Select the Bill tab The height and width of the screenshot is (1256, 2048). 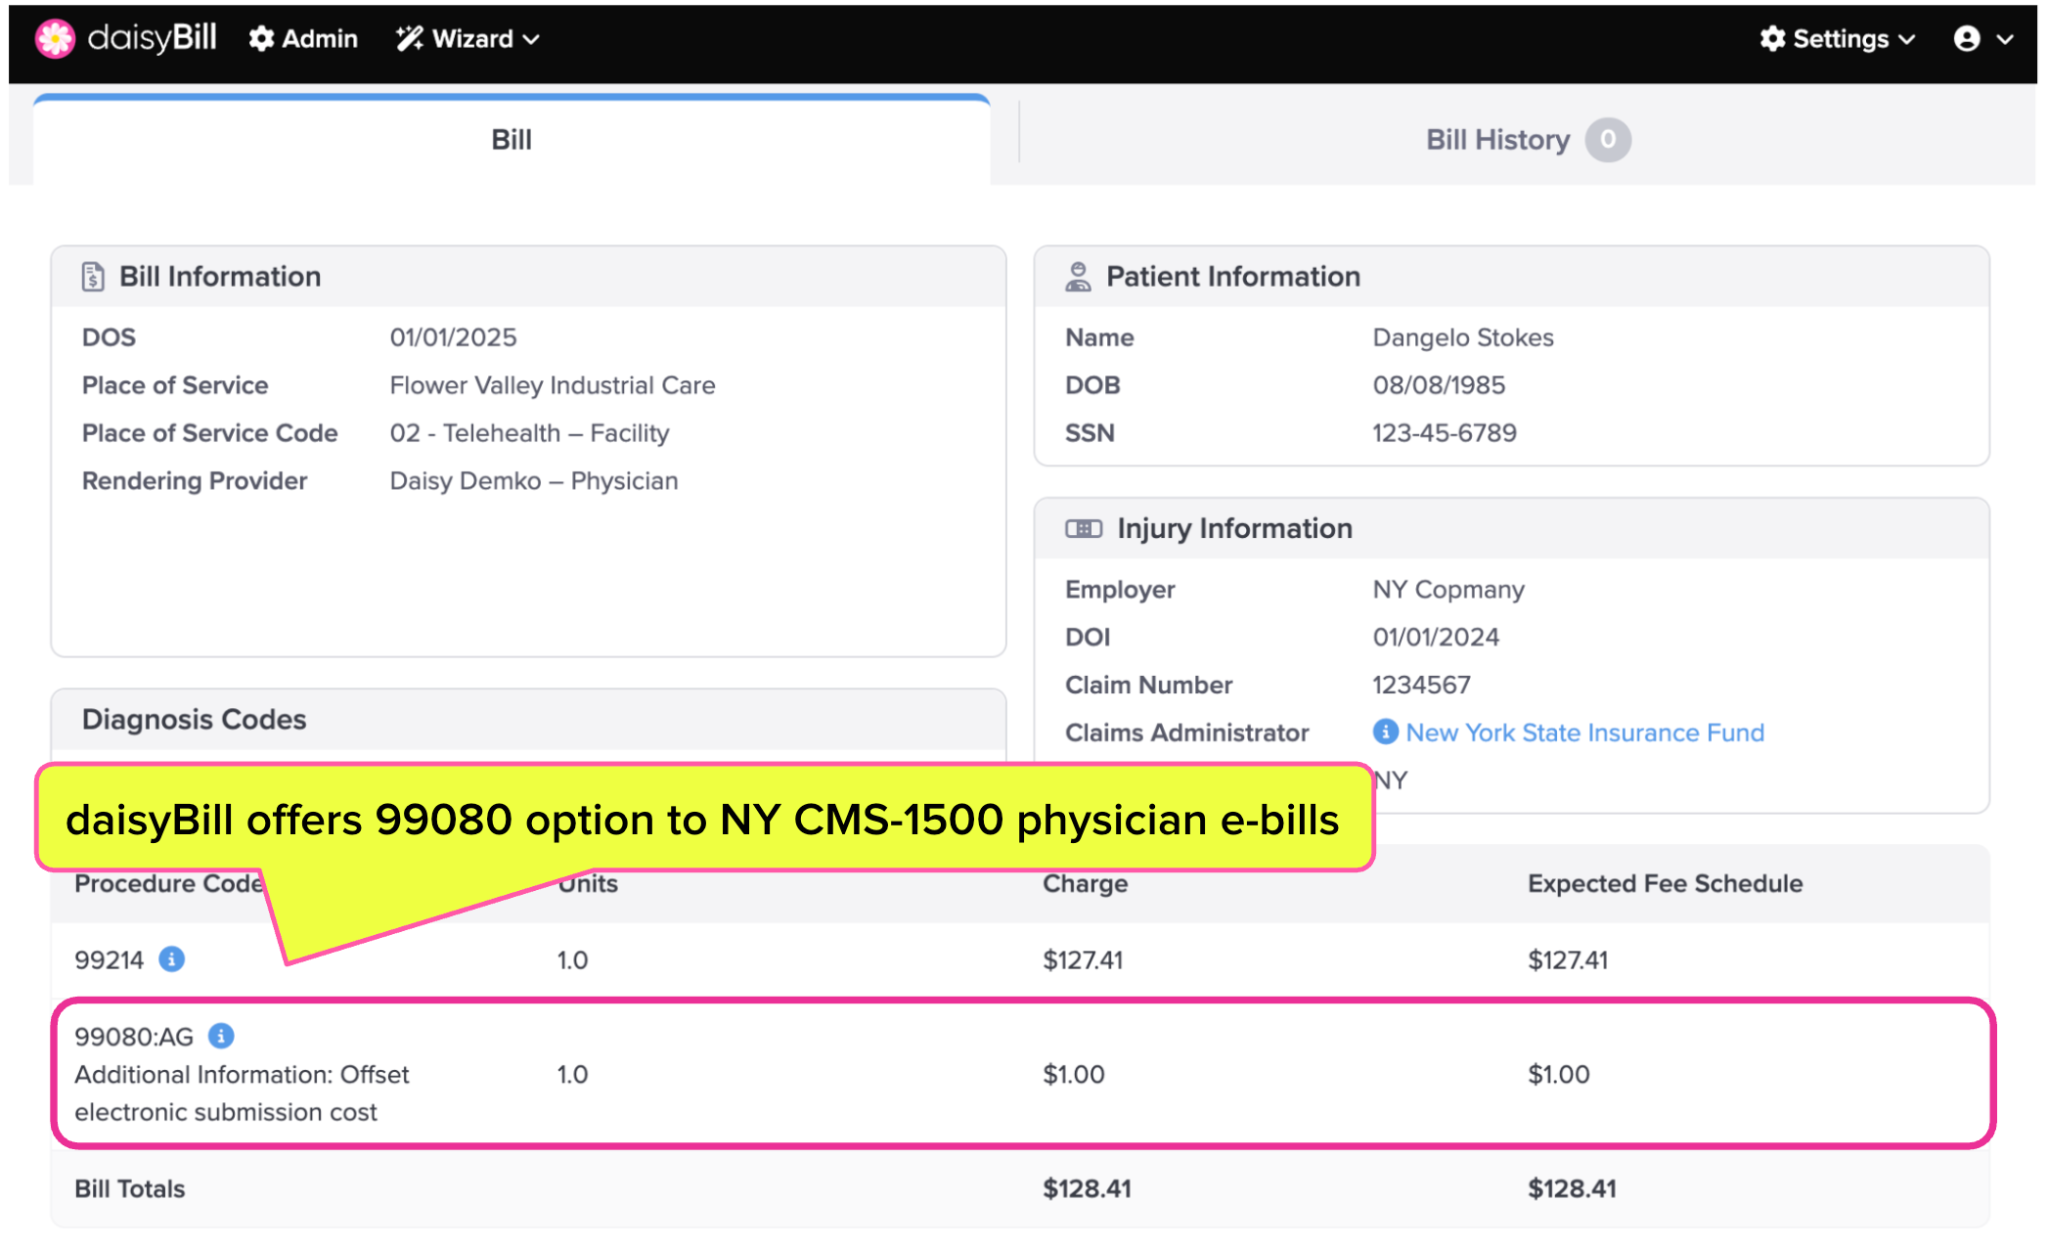[511, 140]
